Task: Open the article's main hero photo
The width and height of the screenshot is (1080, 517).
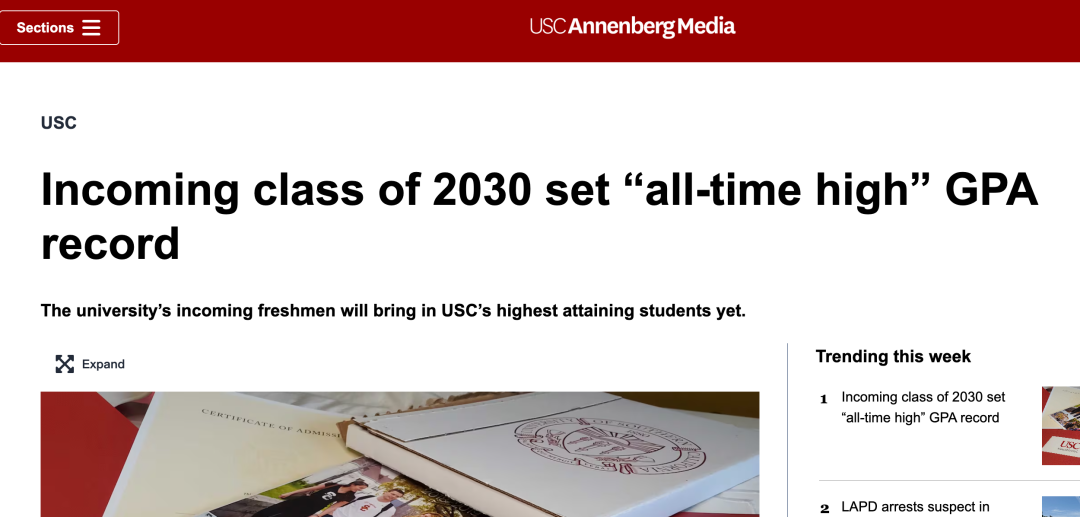Action: (400, 455)
